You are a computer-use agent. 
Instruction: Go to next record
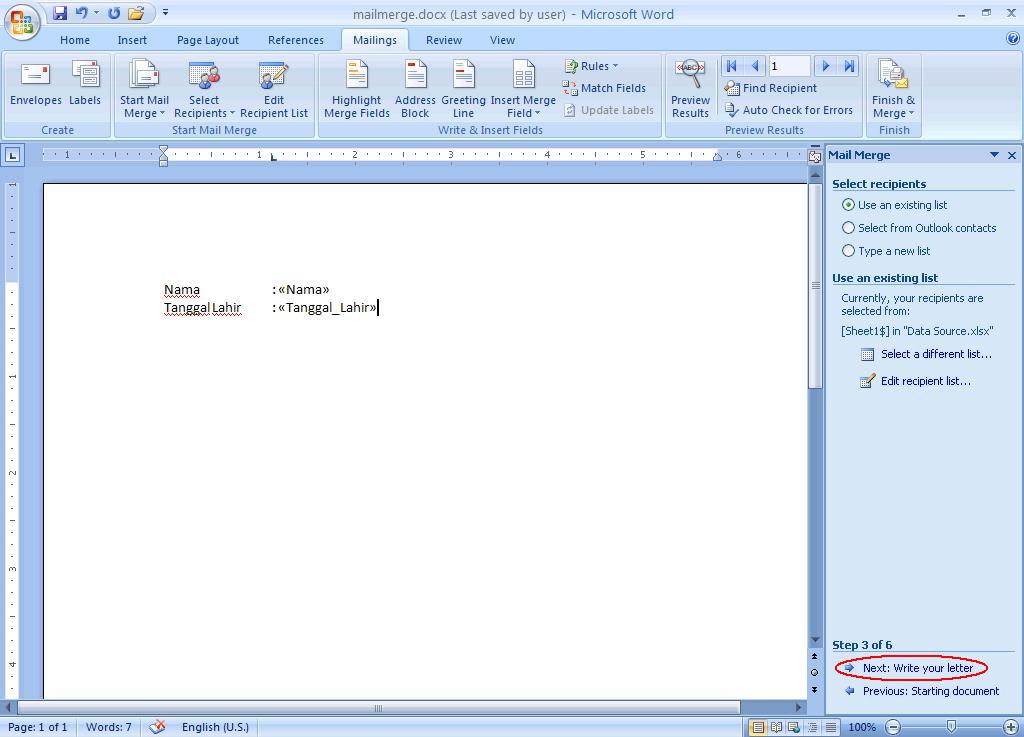(825, 66)
